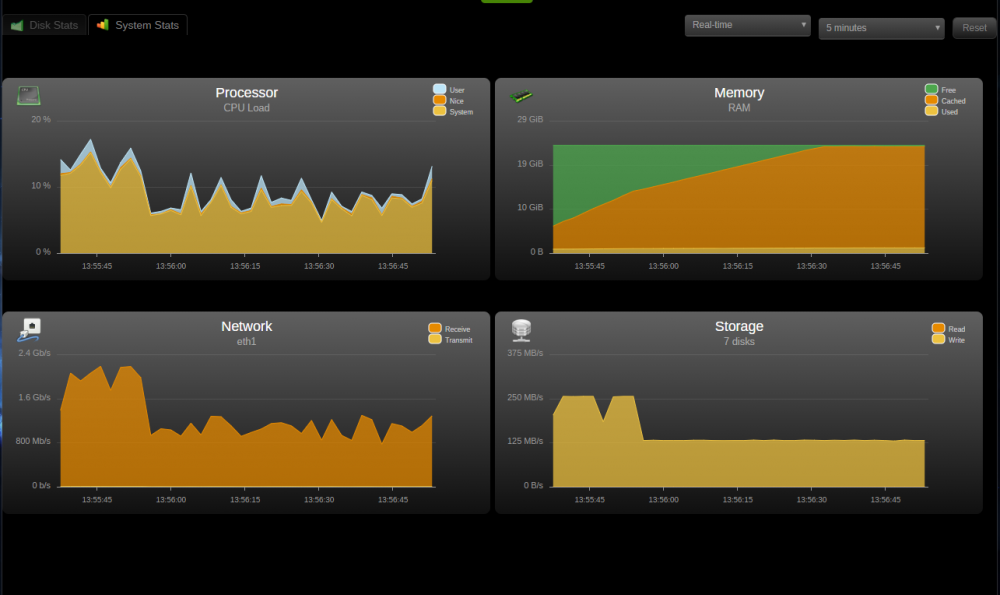Screen dimensions: 1000x595
Task: Click the Storage chart title
Action: click(739, 327)
